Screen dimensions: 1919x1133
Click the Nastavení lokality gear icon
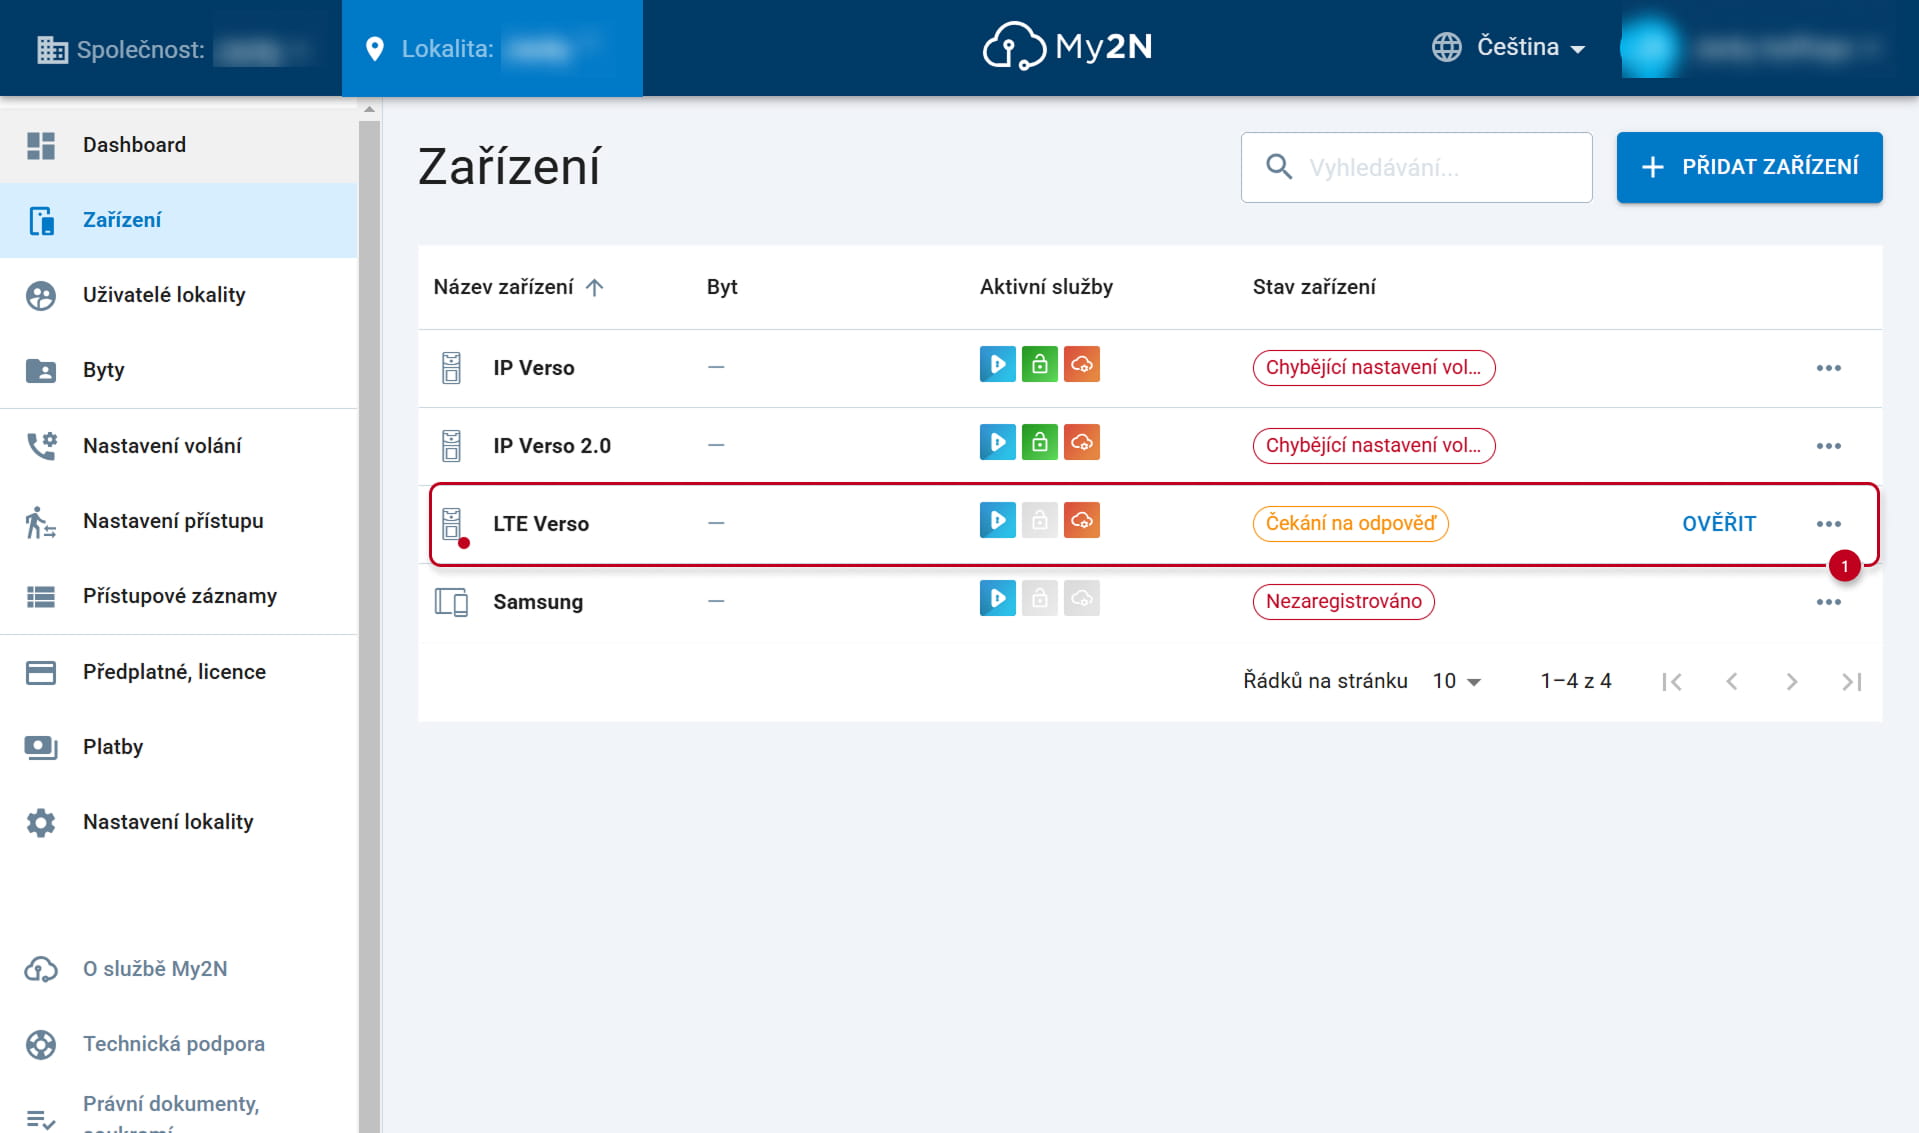(x=41, y=822)
